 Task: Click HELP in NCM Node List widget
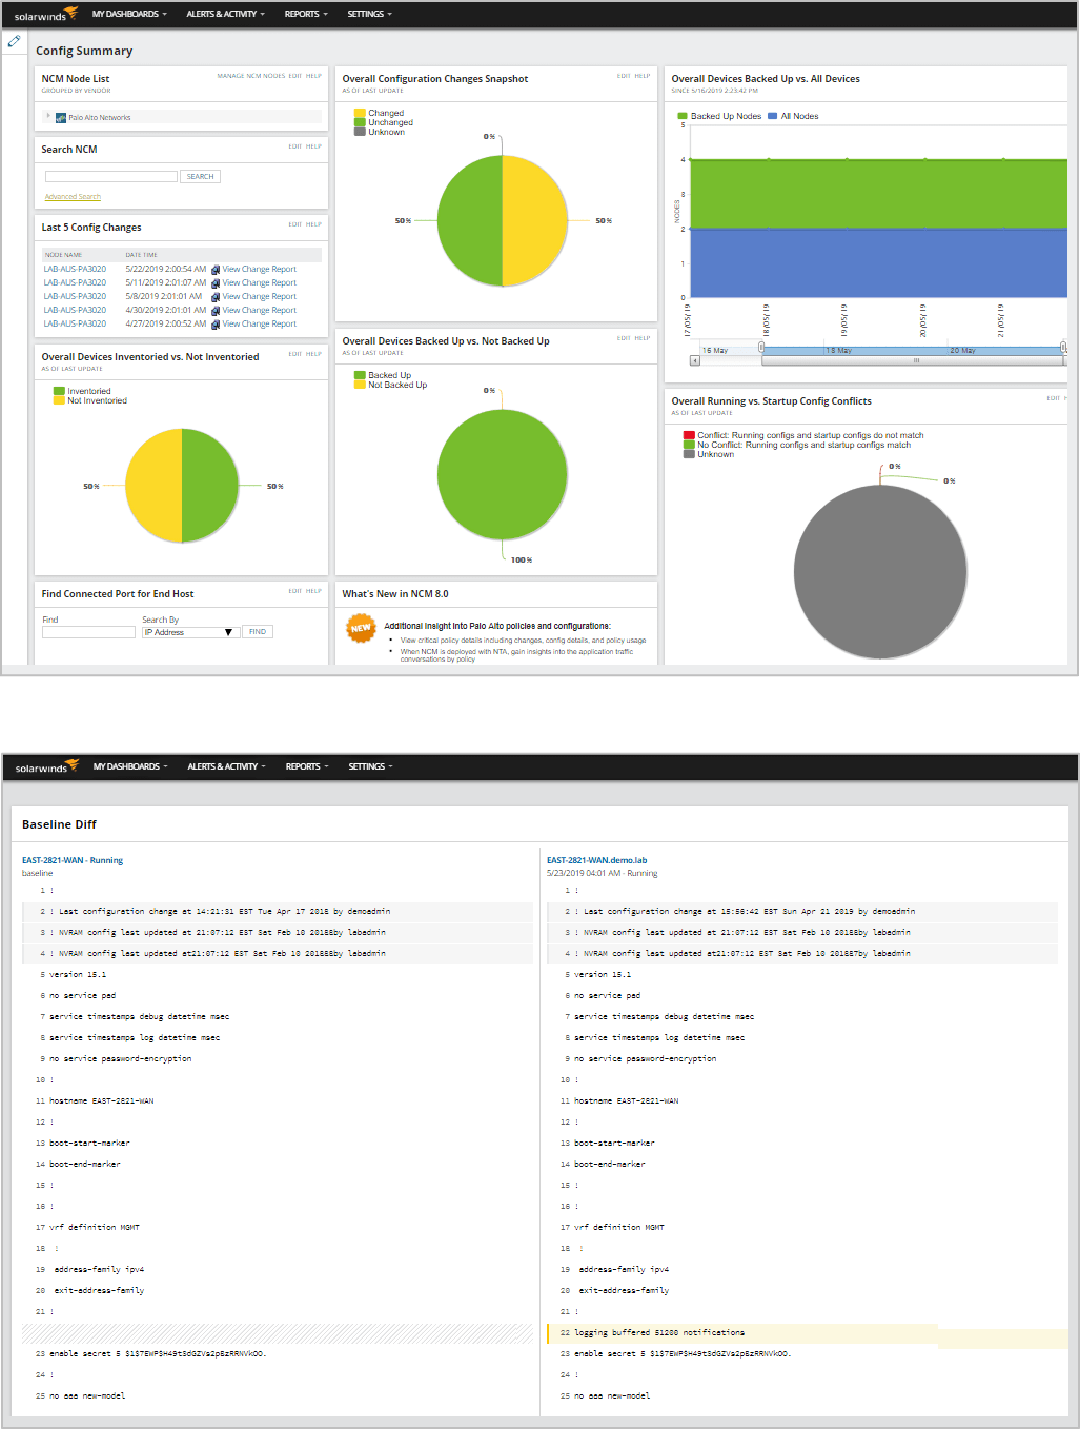314,76
